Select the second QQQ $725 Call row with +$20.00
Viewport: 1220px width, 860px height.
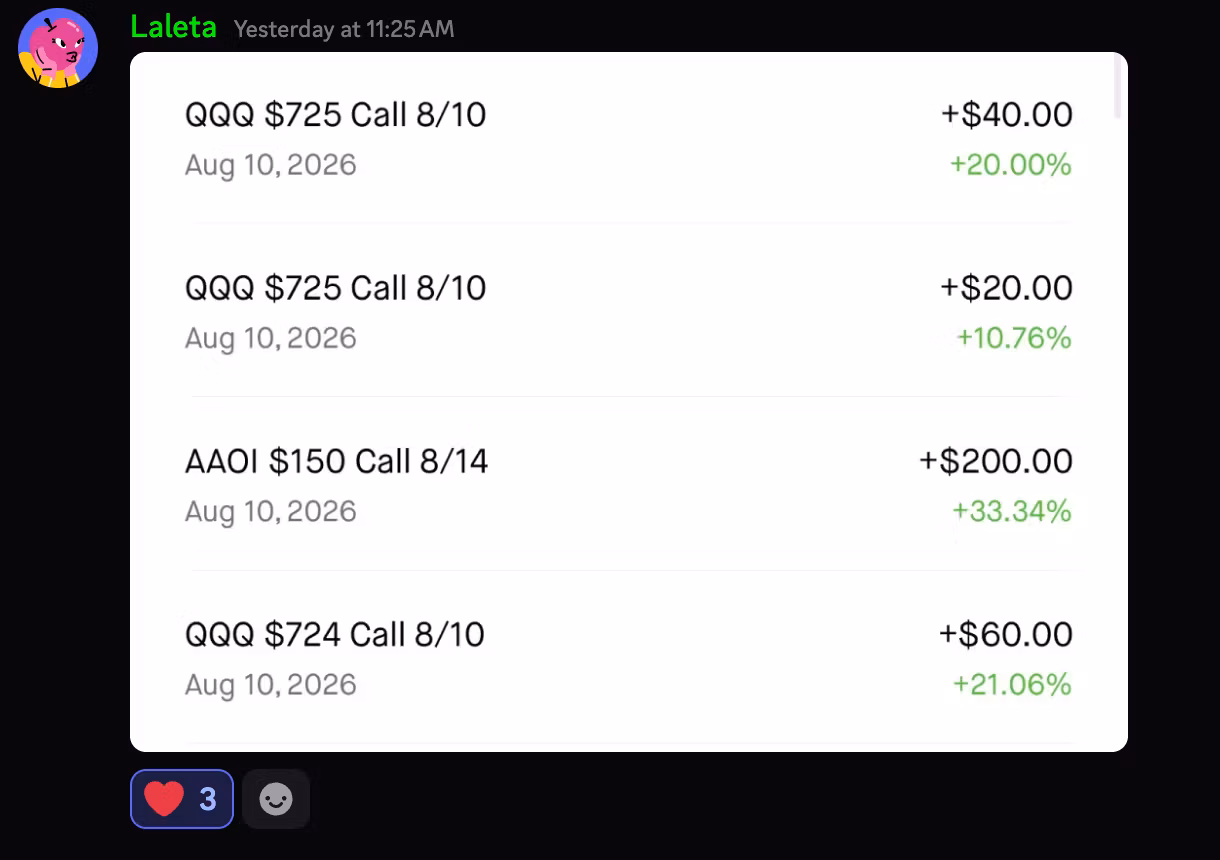coord(629,311)
